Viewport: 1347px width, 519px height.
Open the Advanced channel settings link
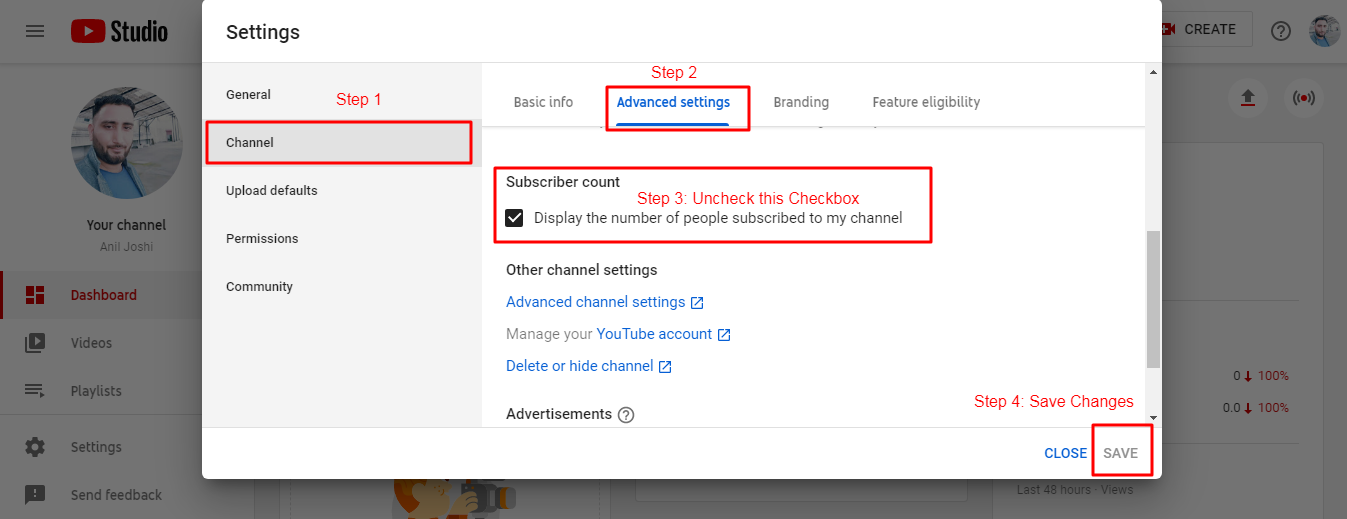596,302
